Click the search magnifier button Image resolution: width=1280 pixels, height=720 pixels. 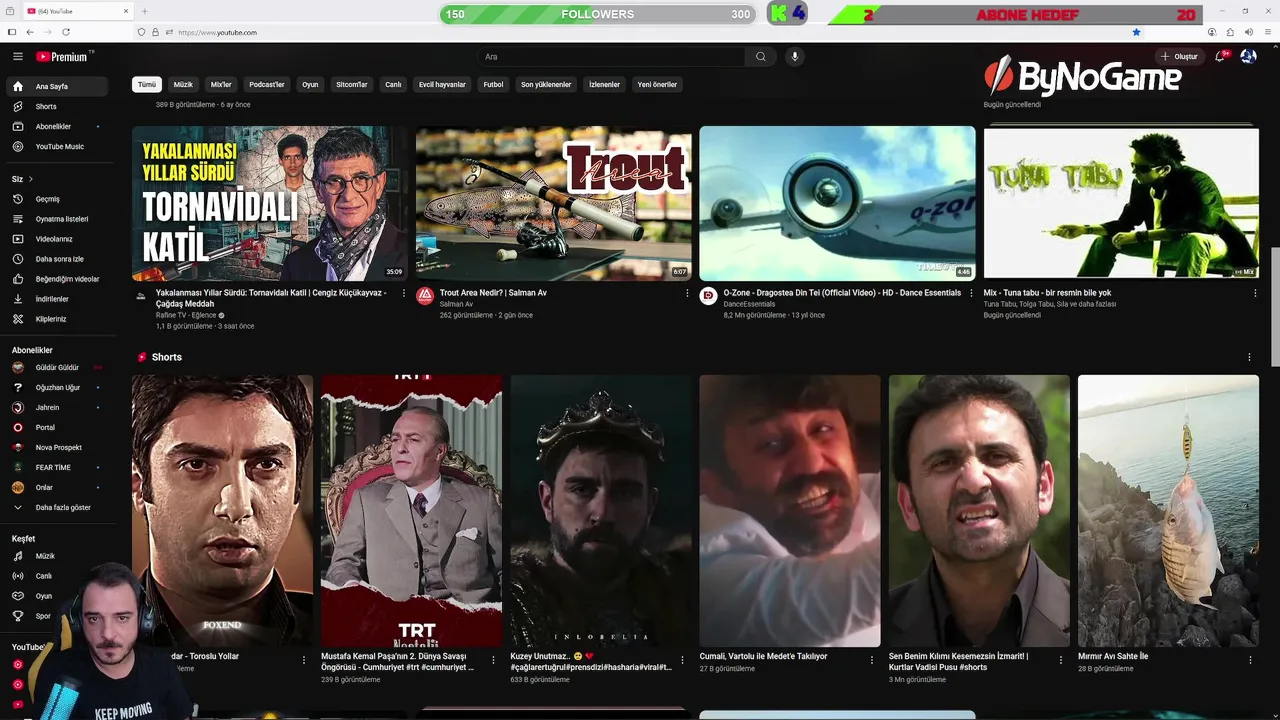pyautogui.click(x=760, y=57)
